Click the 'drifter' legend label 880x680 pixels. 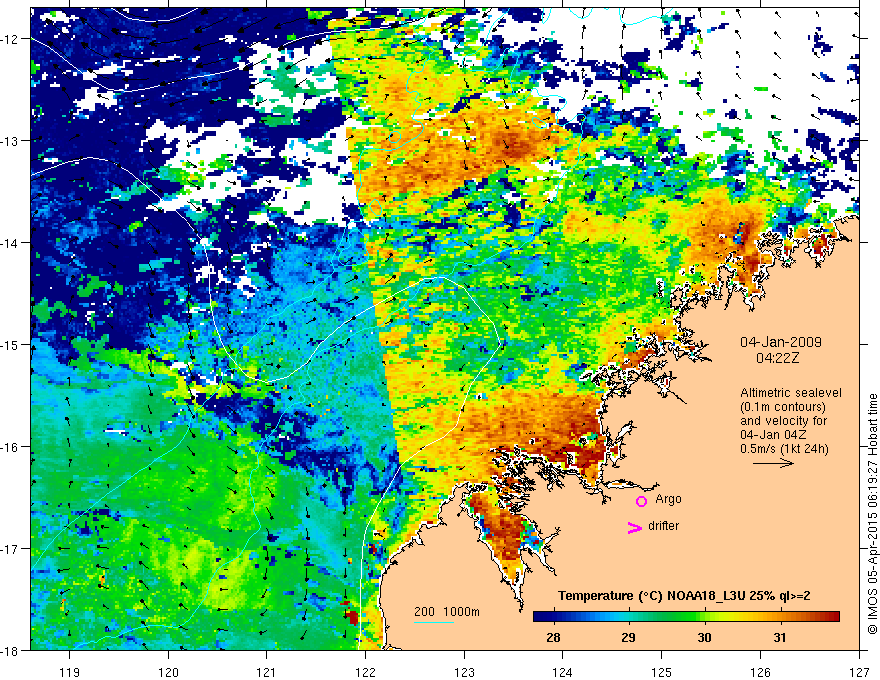coord(663,526)
